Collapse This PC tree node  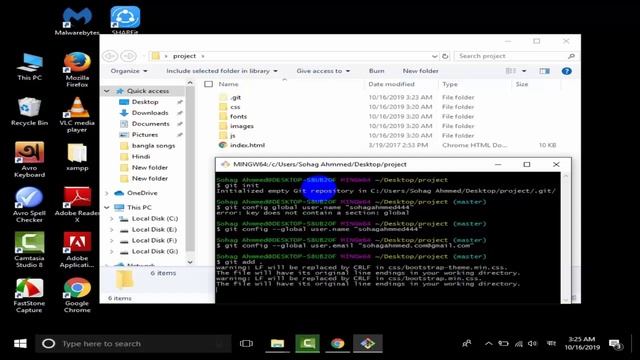[x=107, y=208]
